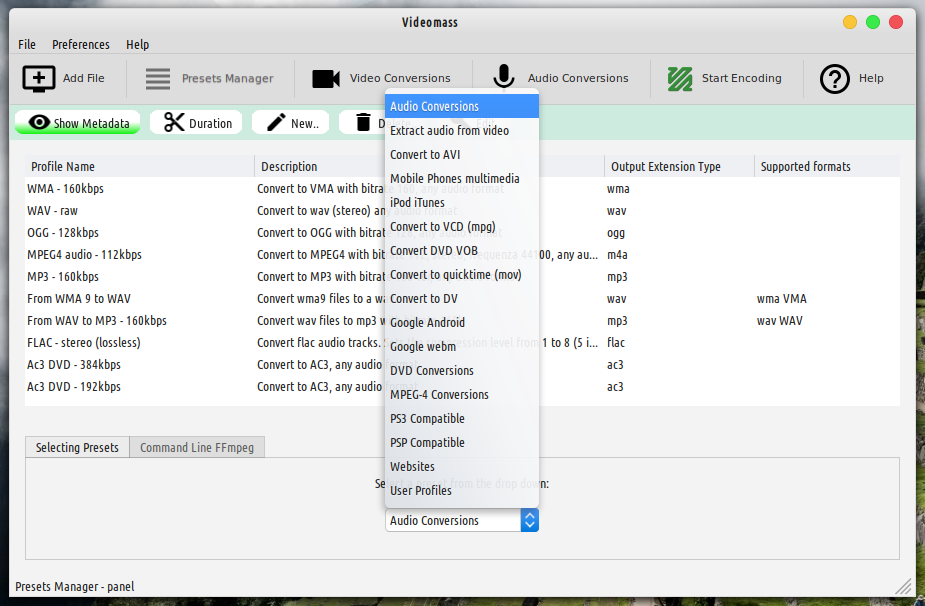Click the Audio Conversions toolbar label
This screenshot has height=606, width=925.
(x=578, y=78)
